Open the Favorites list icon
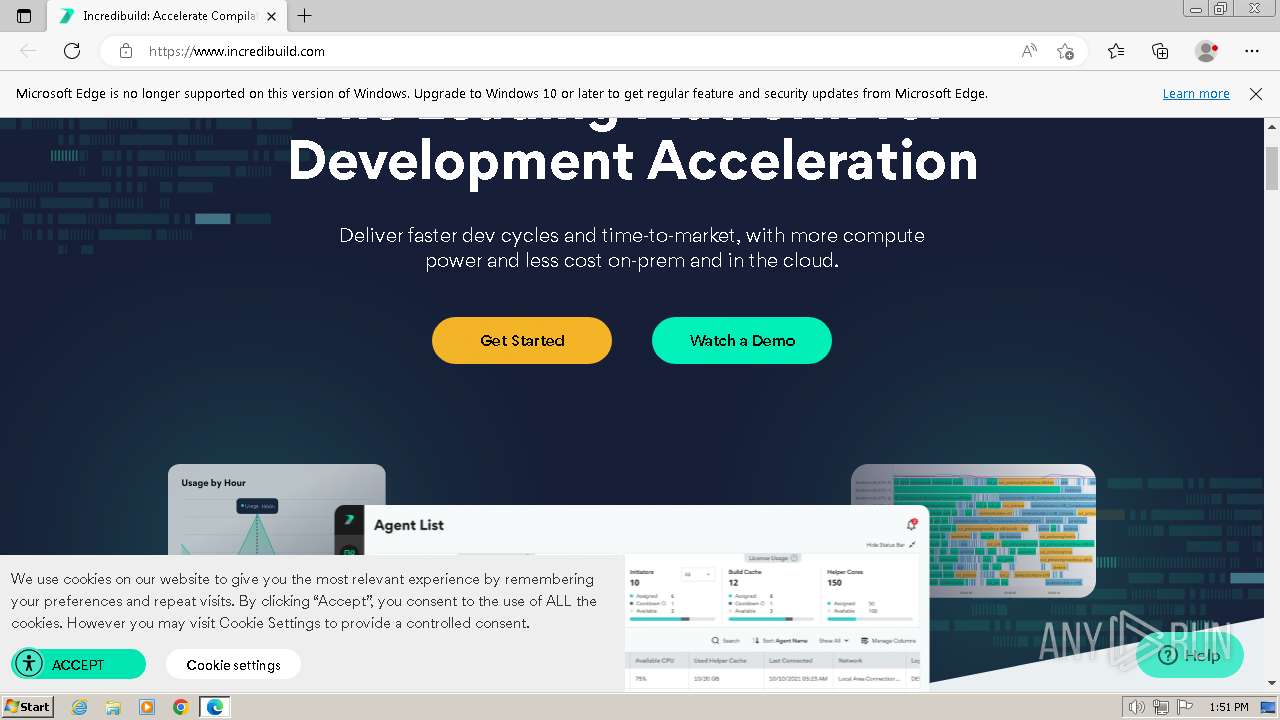Viewport: 1280px width, 720px height. click(x=1116, y=51)
